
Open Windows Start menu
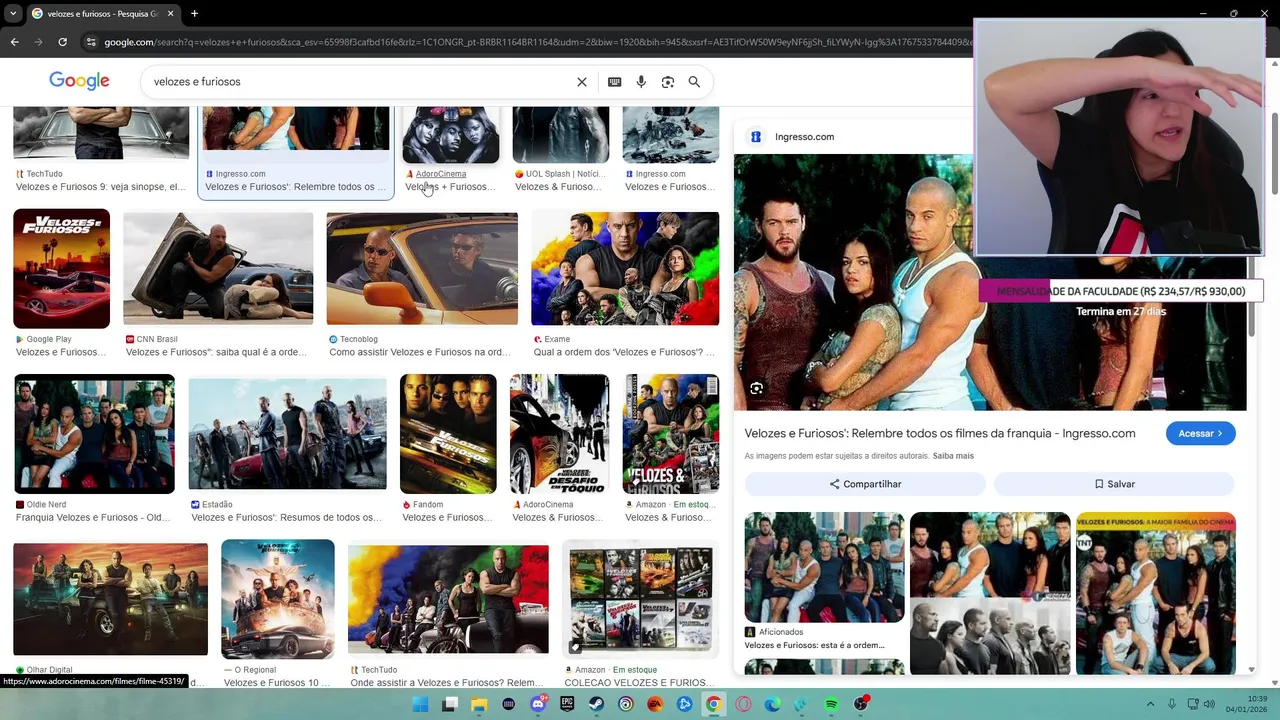(421, 704)
